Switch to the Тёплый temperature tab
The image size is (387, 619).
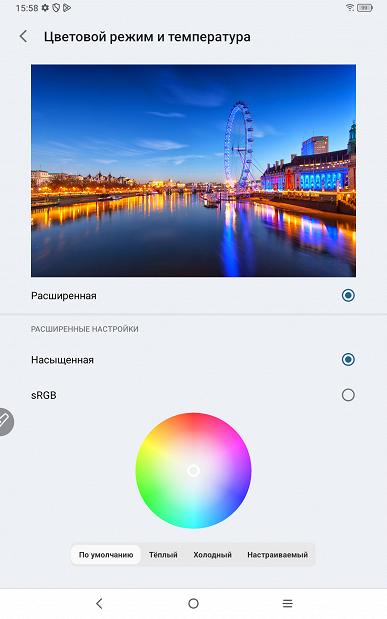[163, 555]
